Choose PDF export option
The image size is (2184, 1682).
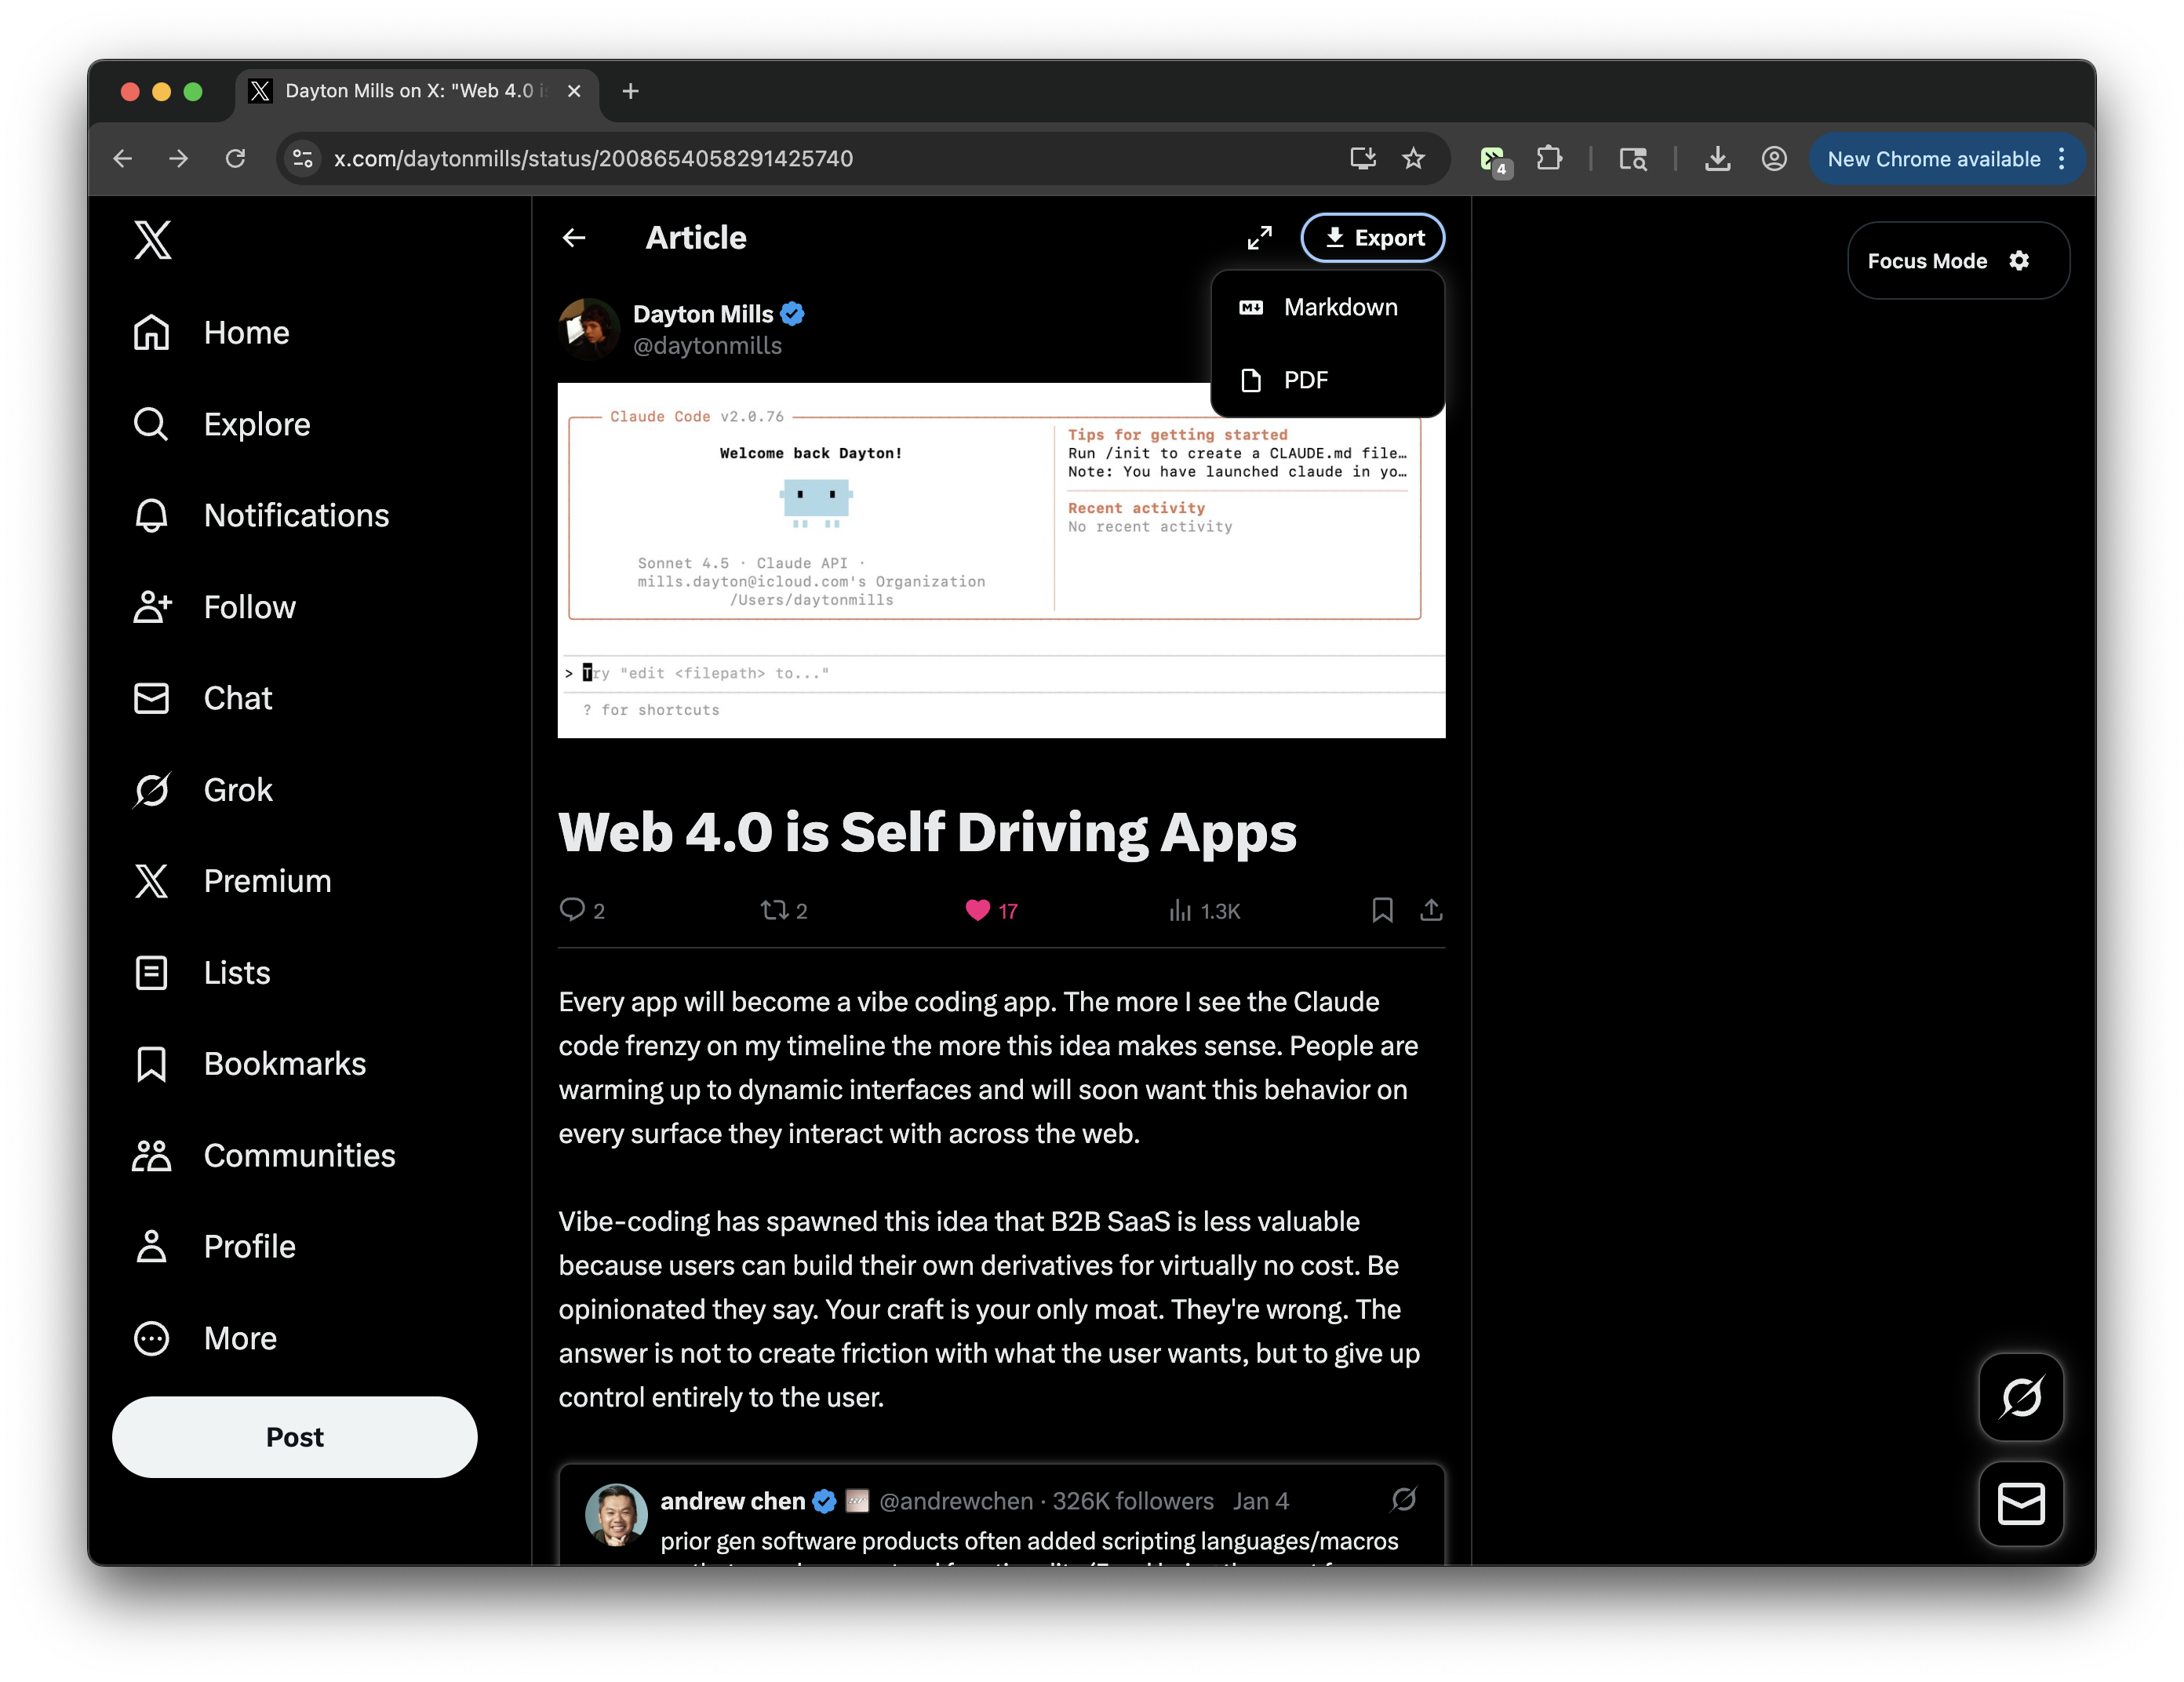tap(1305, 380)
